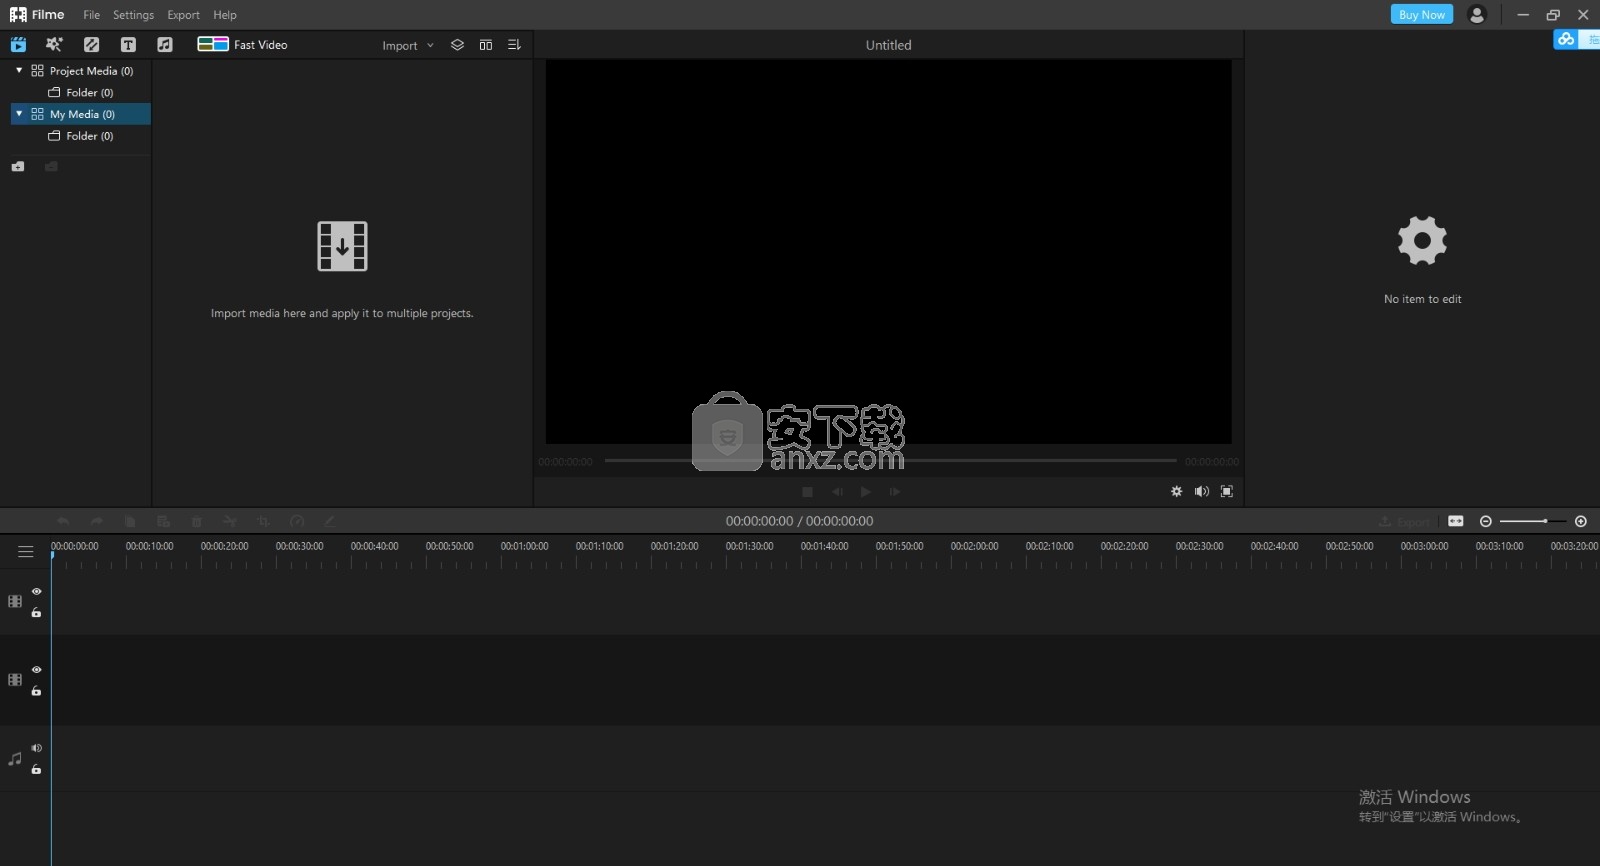Screen dimensions: 1600x866
Task: Open the Text titles panel icon
Action: (128, 44)
